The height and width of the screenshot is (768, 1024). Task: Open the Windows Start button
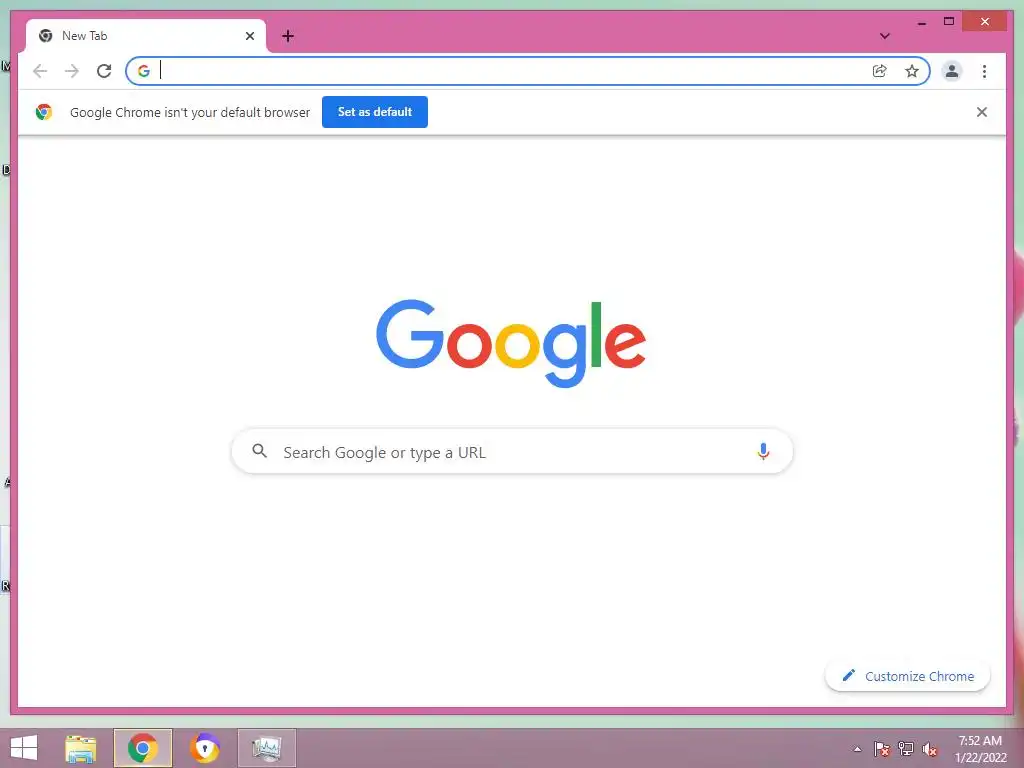click(x=24, y=748)
